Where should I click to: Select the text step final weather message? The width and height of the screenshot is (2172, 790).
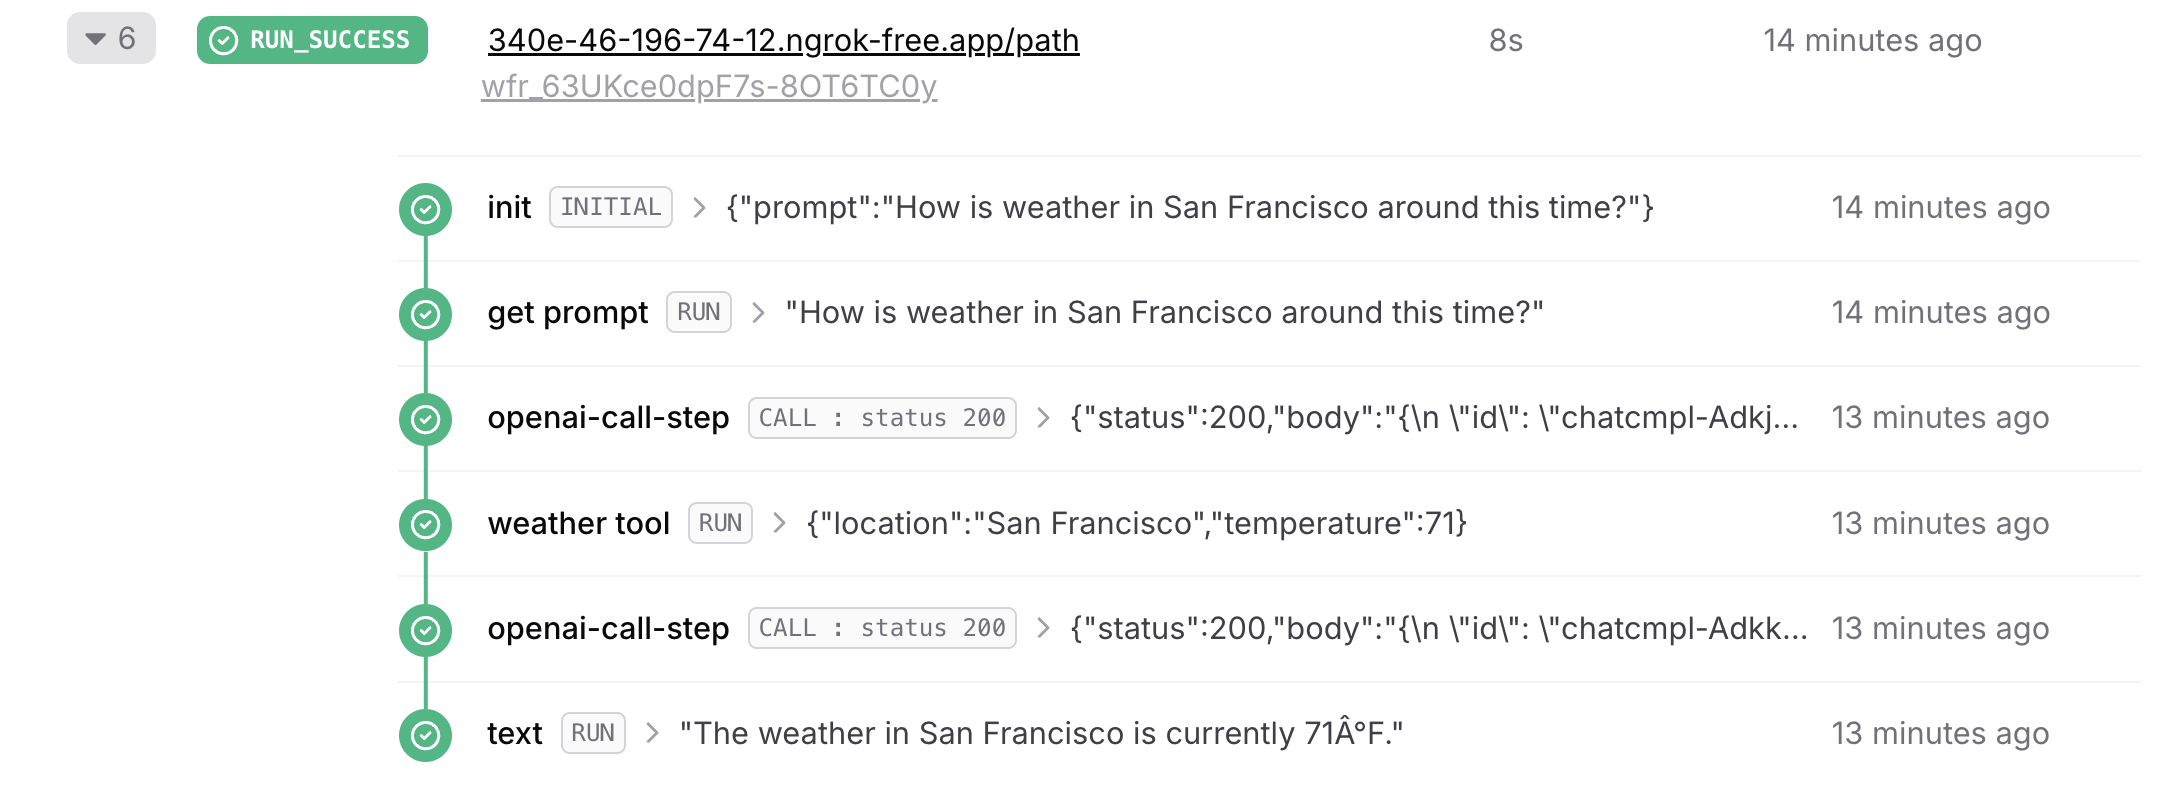pos(1041,733)
